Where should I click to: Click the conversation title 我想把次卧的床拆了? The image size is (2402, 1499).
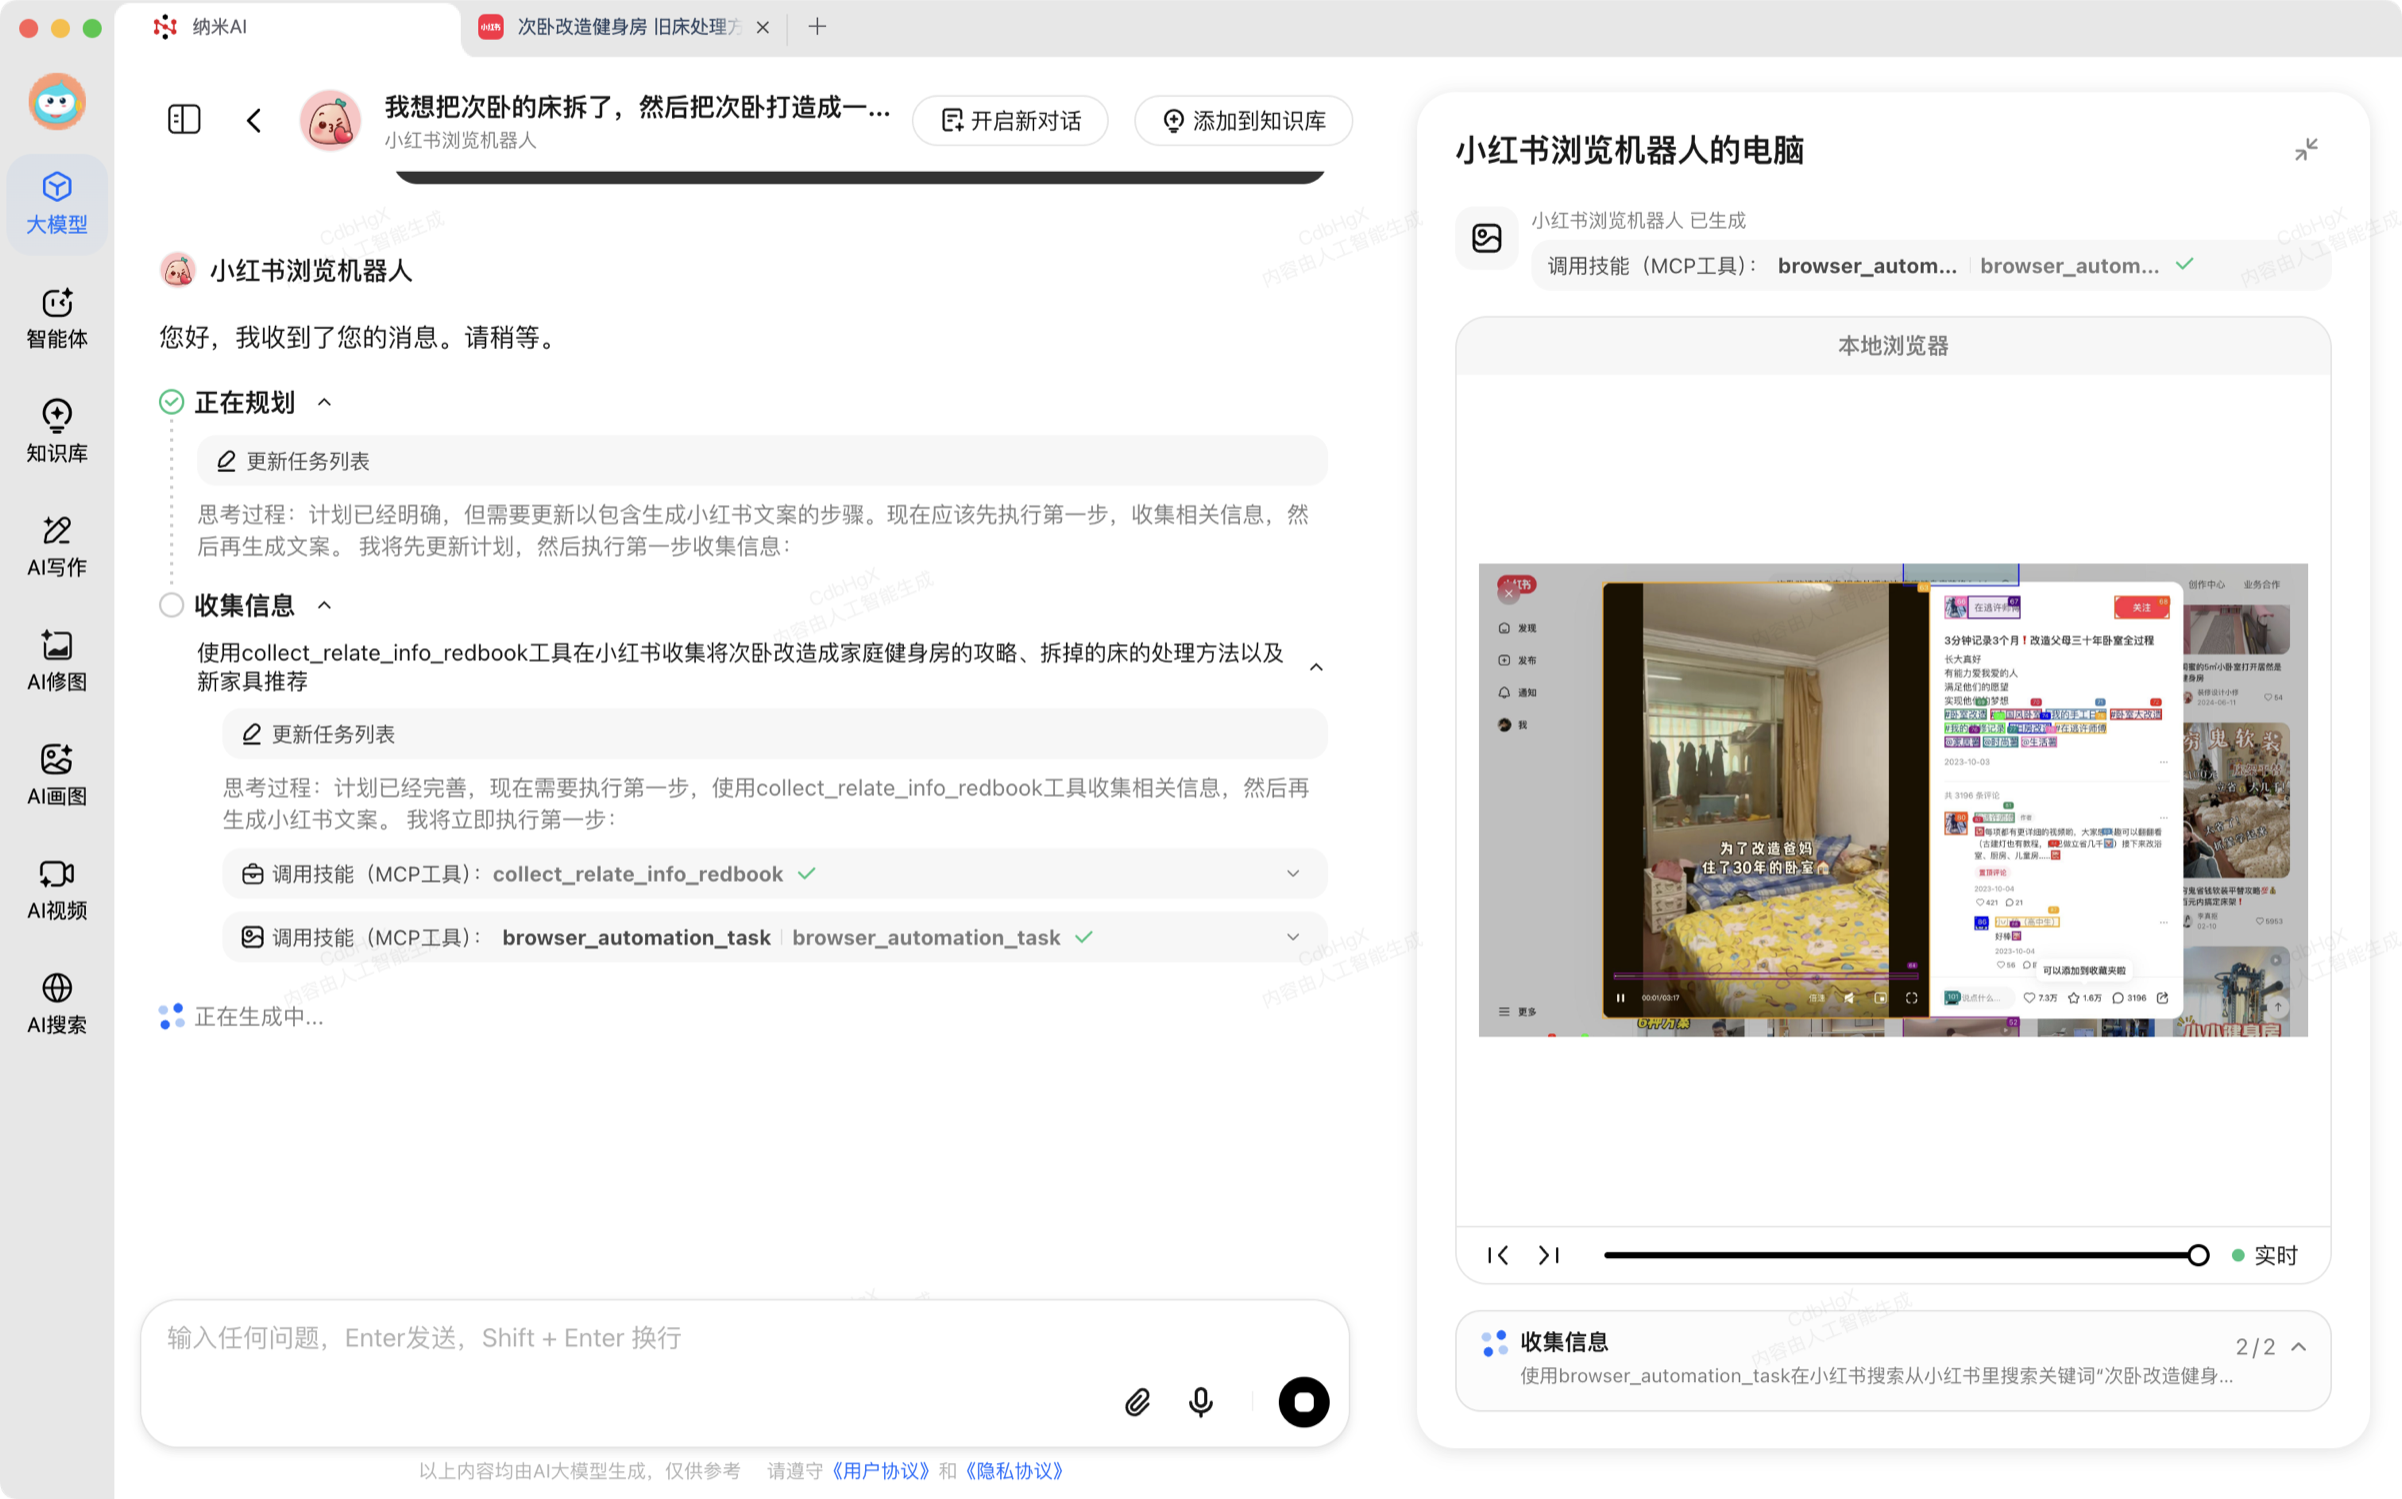(x=637, y=107)
